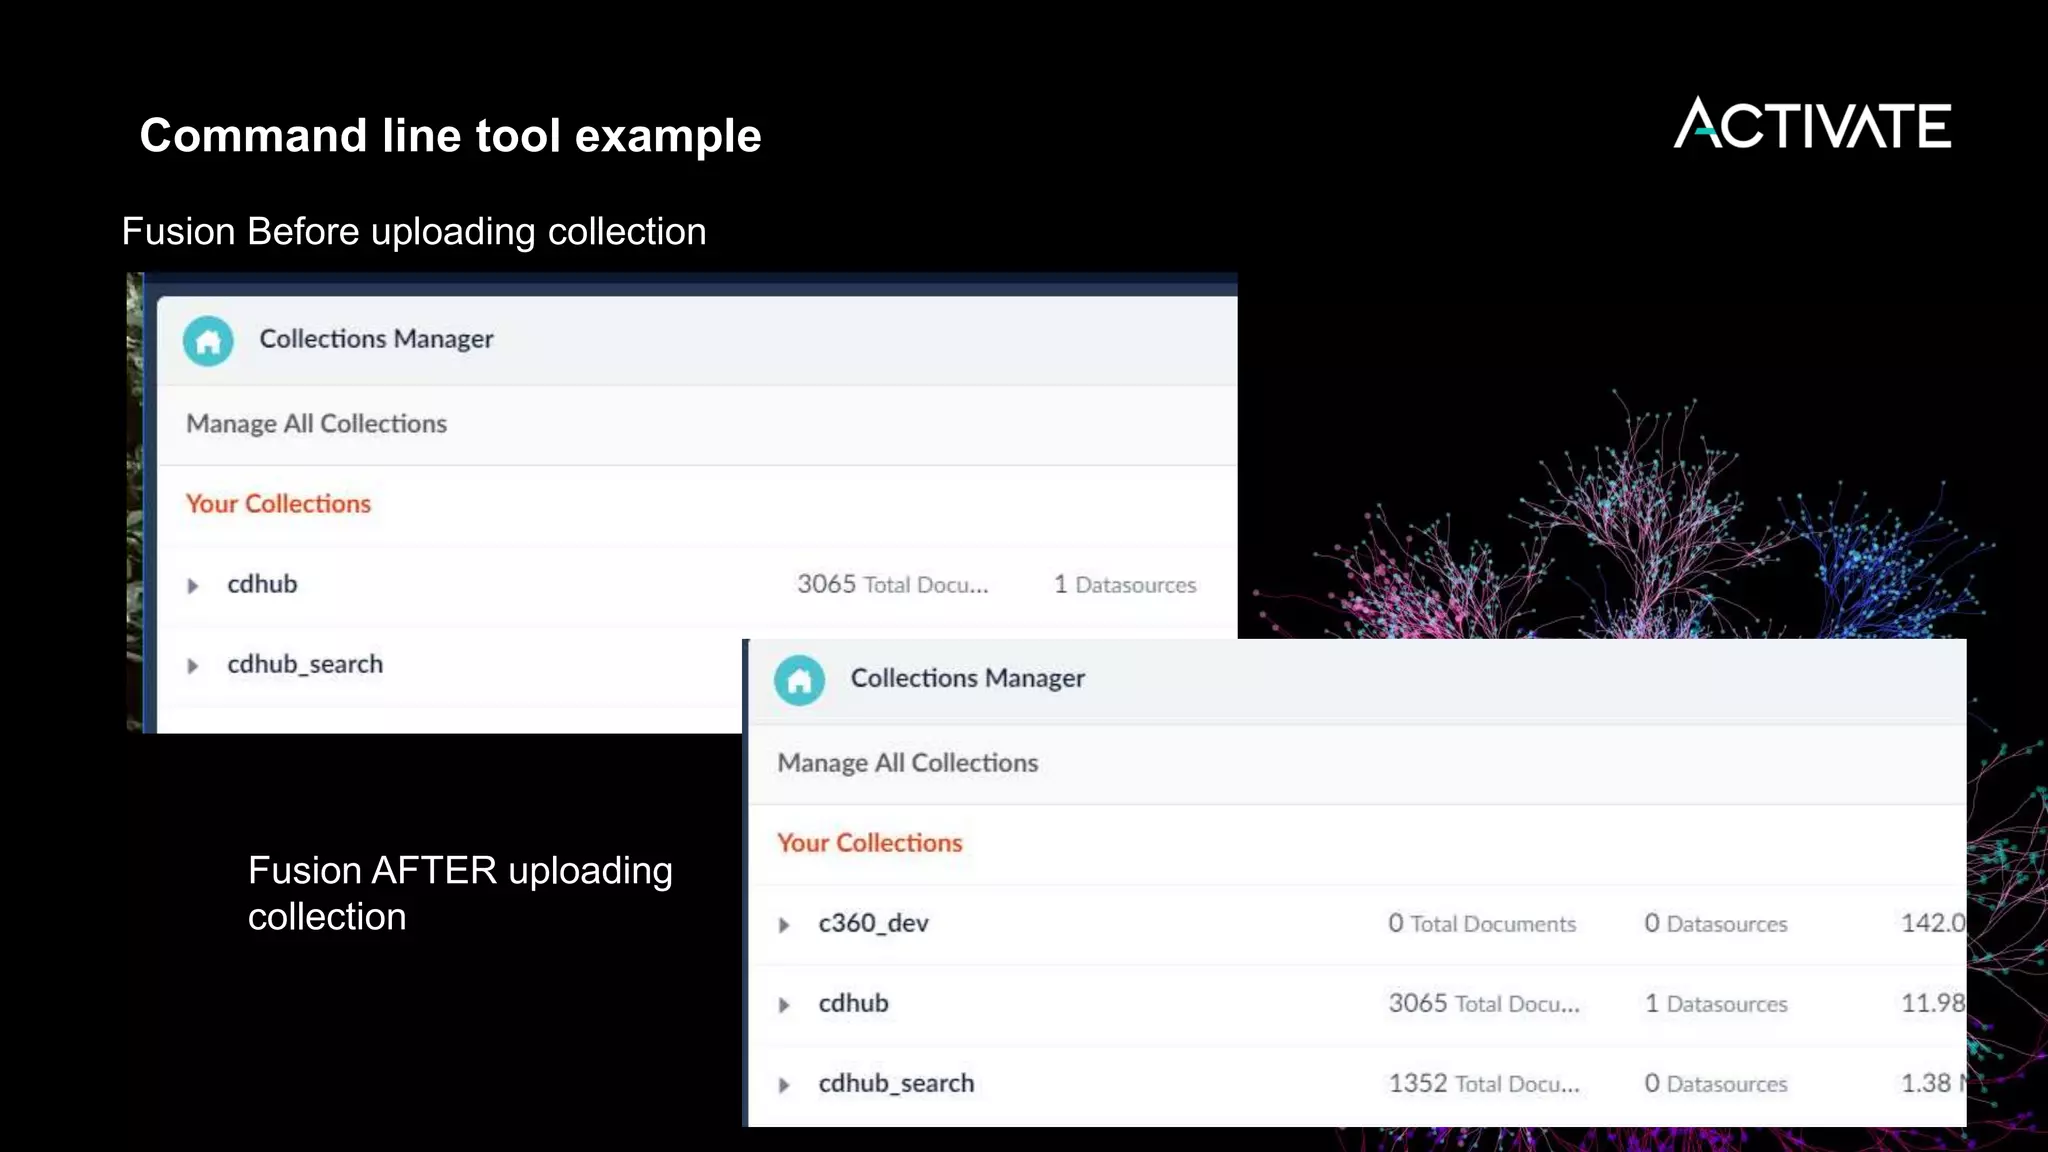Click 0 Datasources in the c360_dev row
The height and width of the screenshot is (1152, 2048).
1716,923
